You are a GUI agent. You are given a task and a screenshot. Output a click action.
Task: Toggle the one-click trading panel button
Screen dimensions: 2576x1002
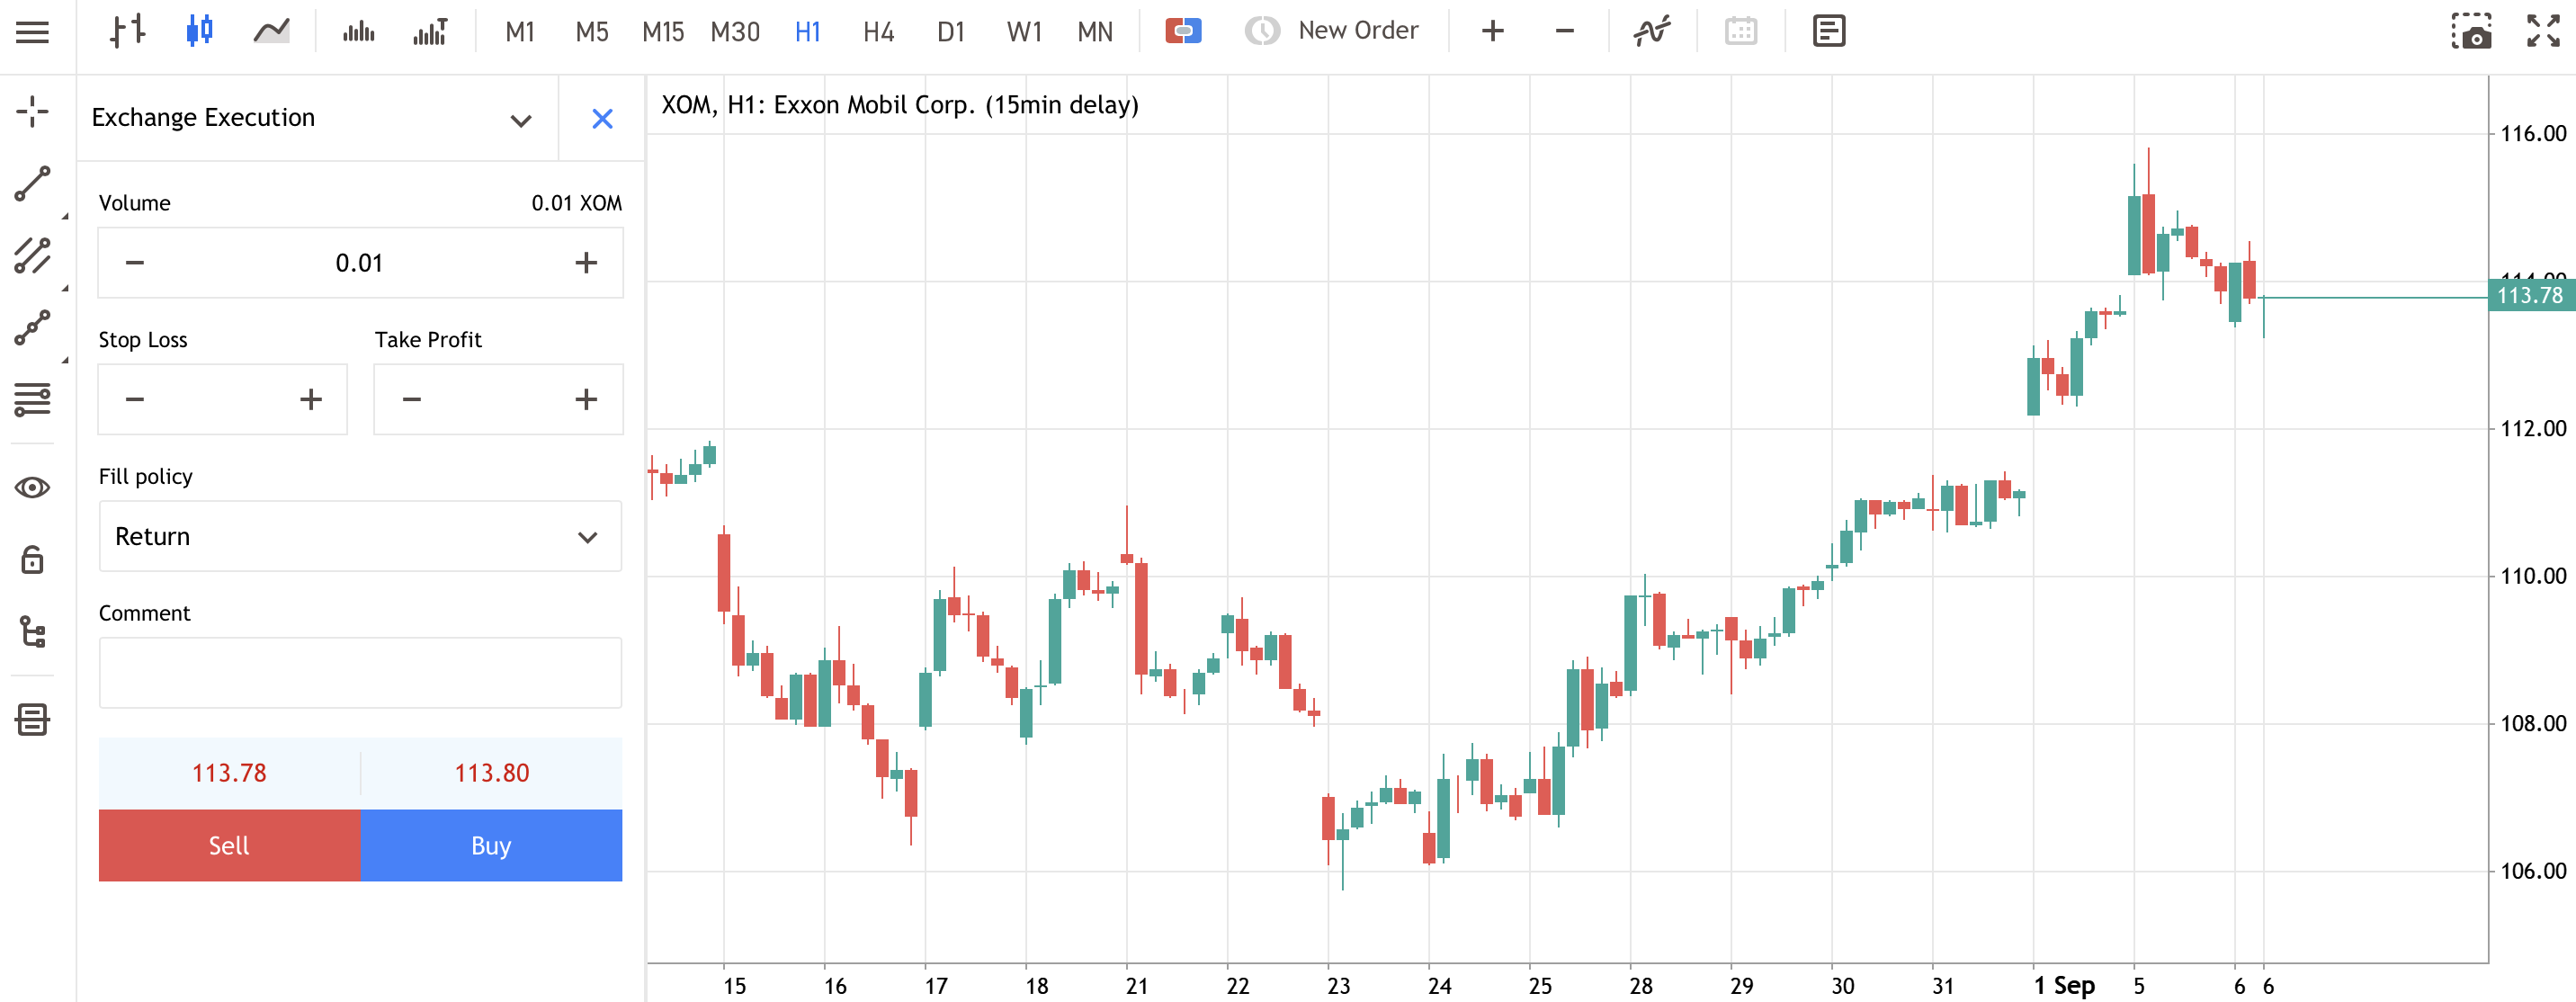[1183, 31]
